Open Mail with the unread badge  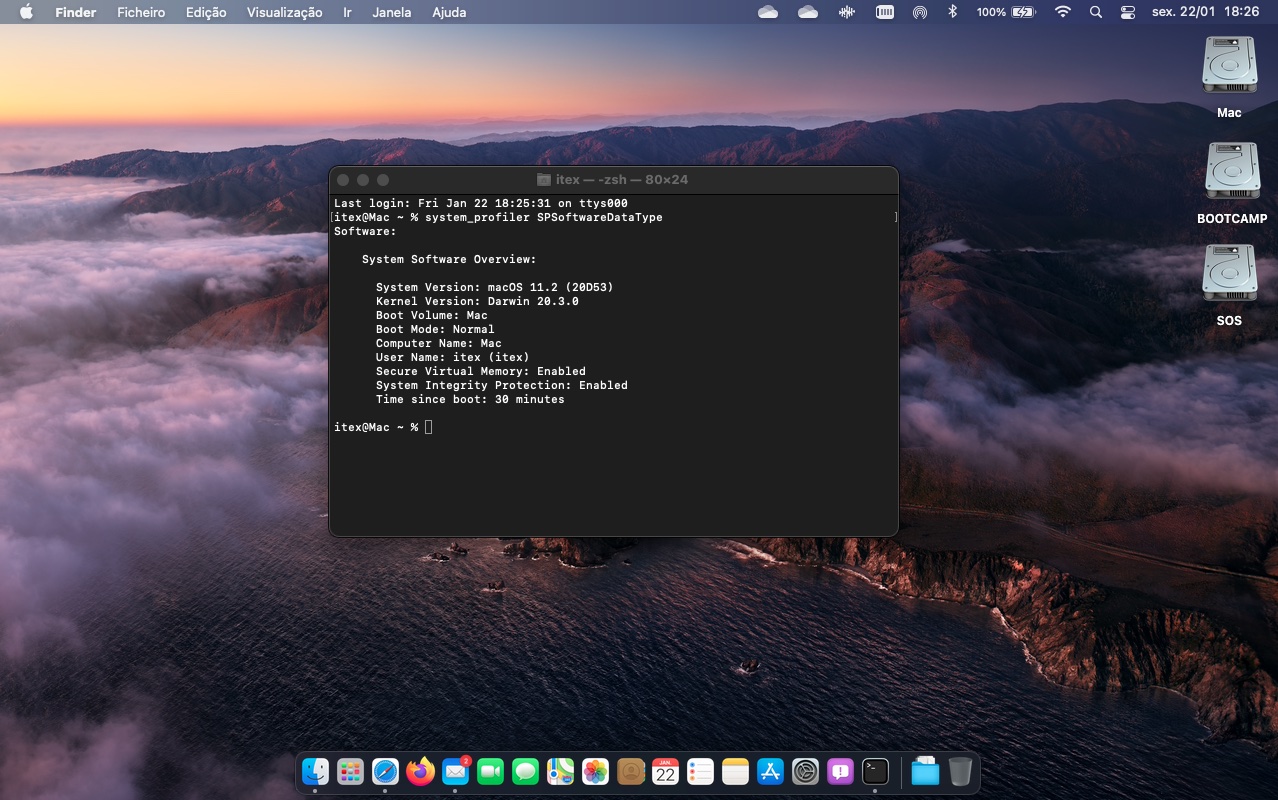pyautogui.click(x=456, y=772)
